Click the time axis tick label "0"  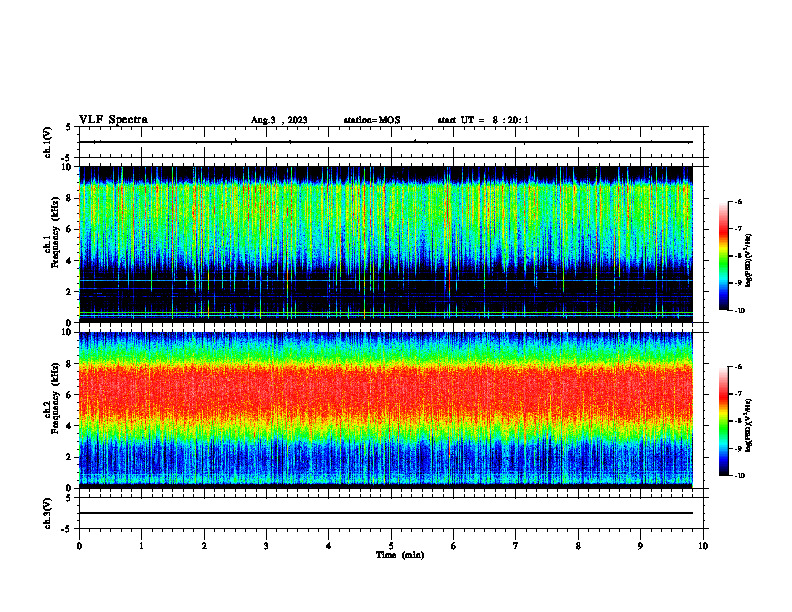coord(79,546)
